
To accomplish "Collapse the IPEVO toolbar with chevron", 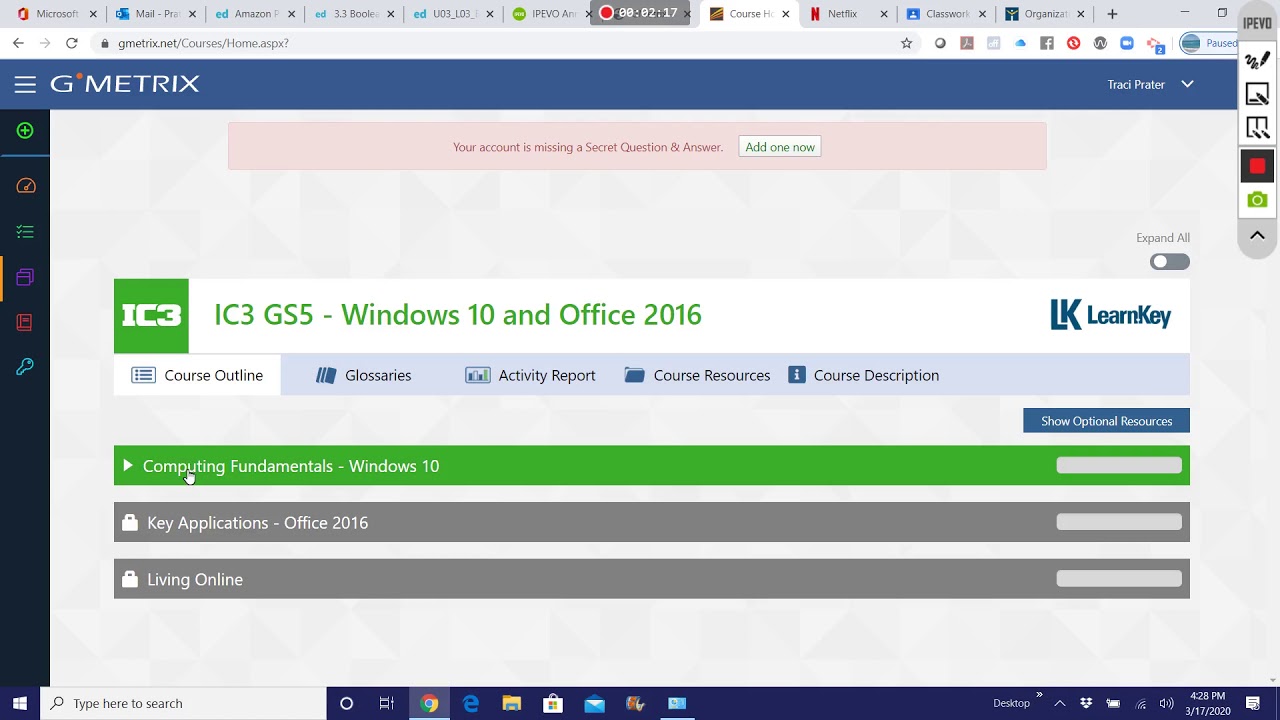I will [x=1257, y=236].
